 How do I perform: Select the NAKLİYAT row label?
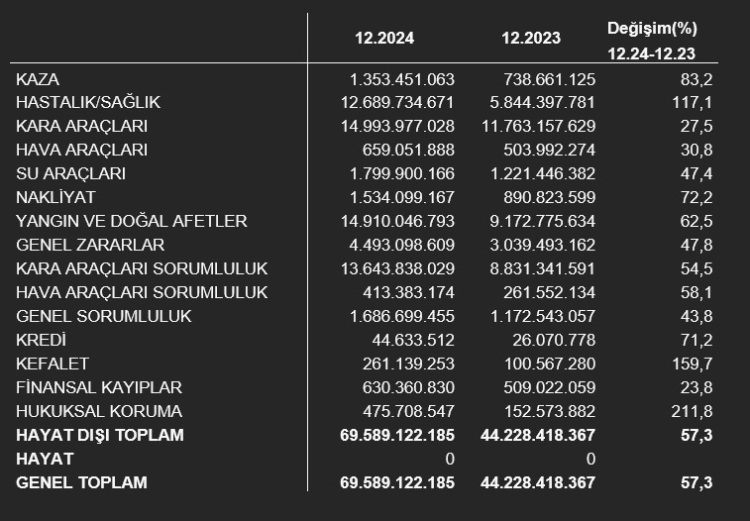tap(55, 198)
